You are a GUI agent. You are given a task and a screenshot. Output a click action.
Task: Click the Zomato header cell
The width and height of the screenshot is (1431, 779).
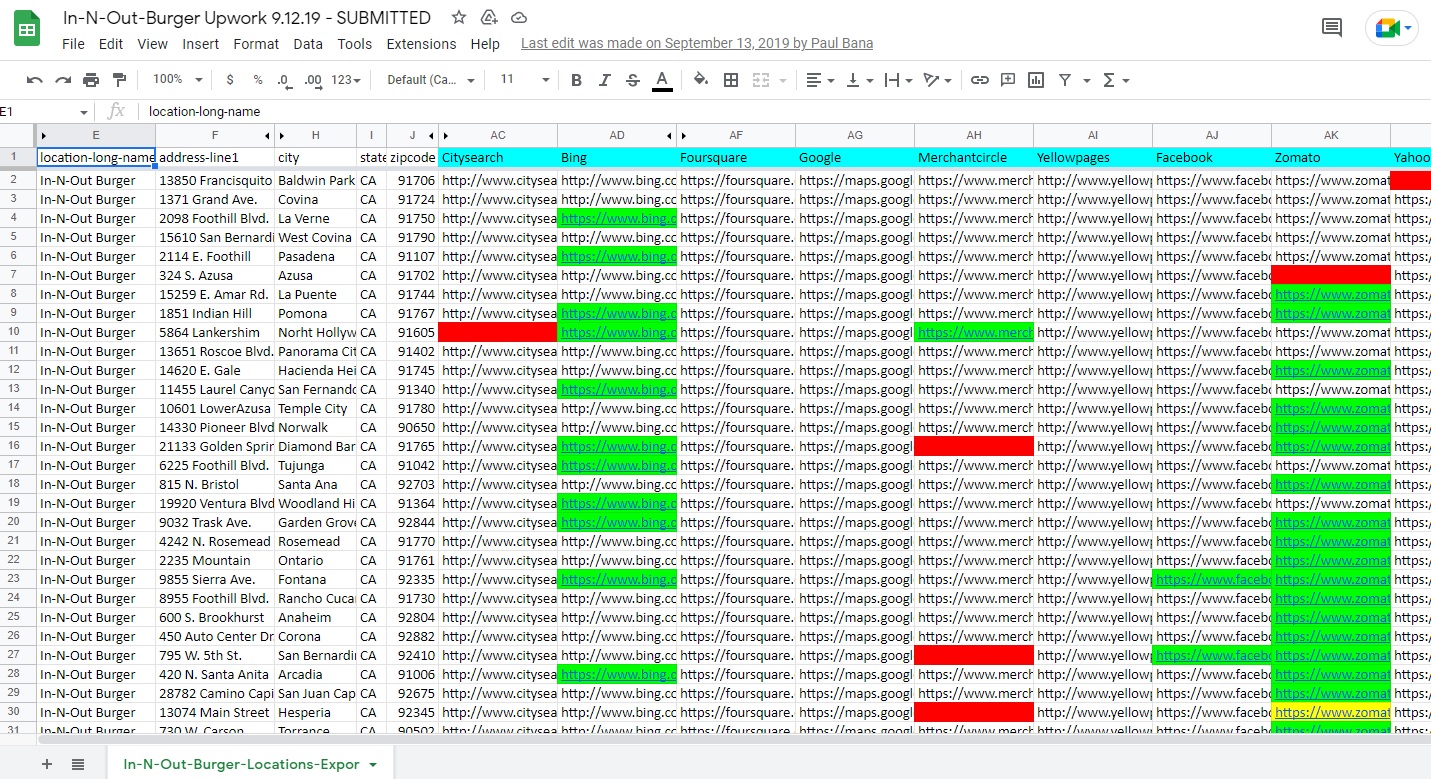[x=1331, y=158]
